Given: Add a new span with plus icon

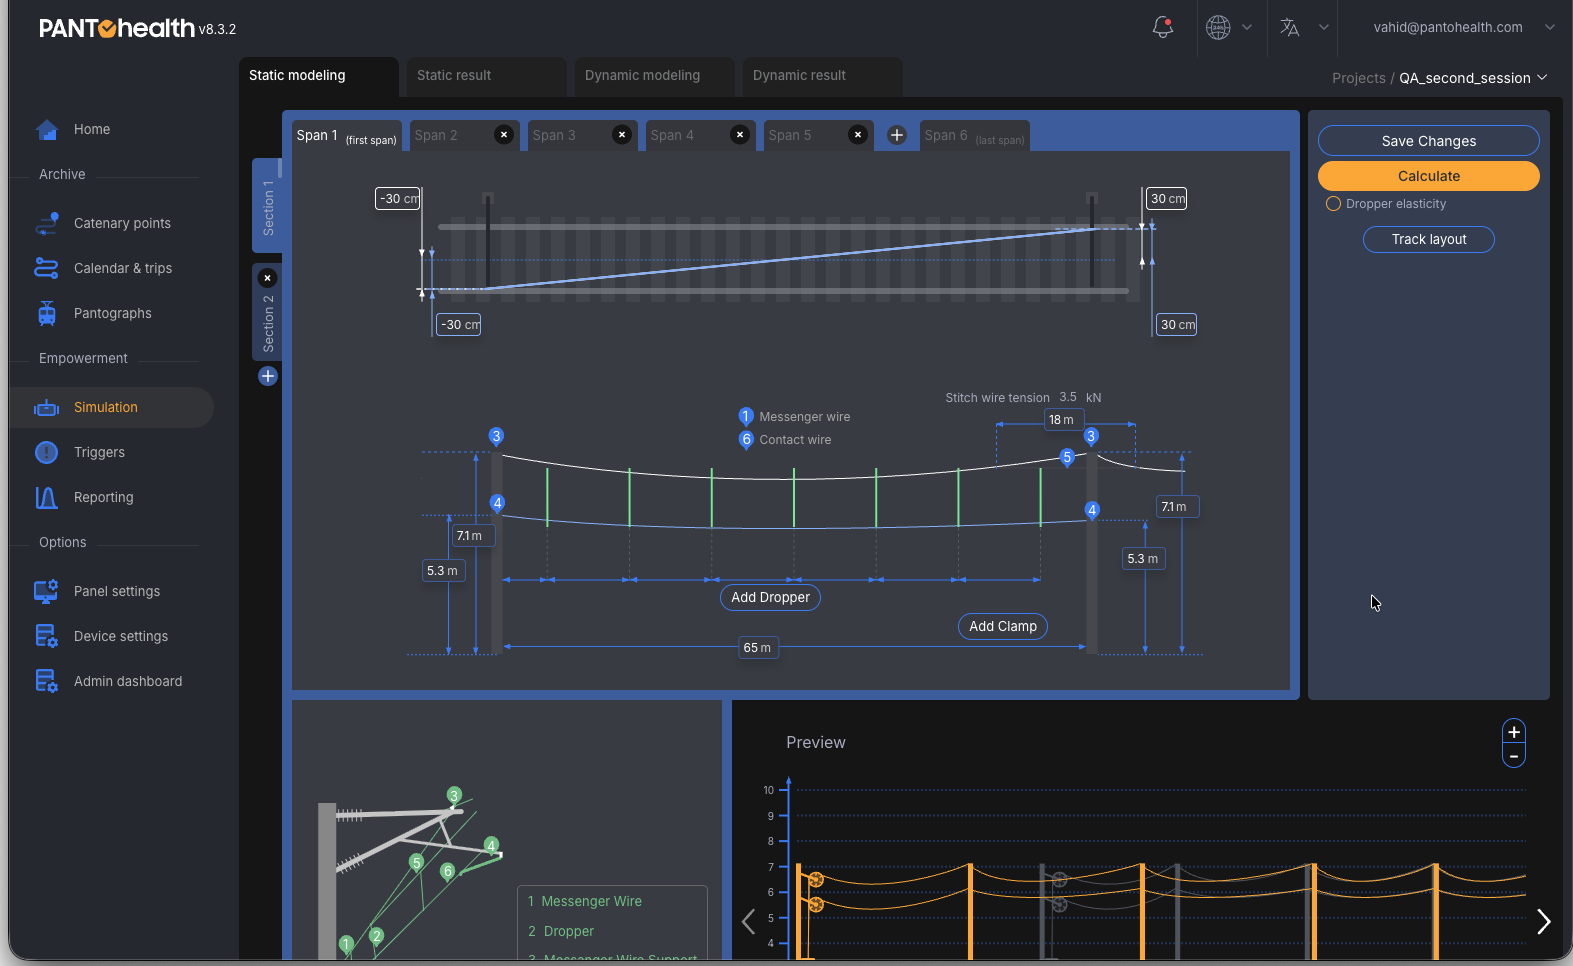Looking at the screenshot, I should pyautogui.click(x=897, y=135).
